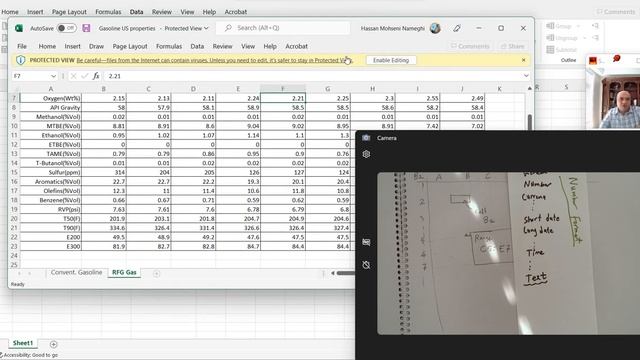Dismiss the Protected View message bar
This screenshot has height=360, width=640.
(x=524, y=60)
